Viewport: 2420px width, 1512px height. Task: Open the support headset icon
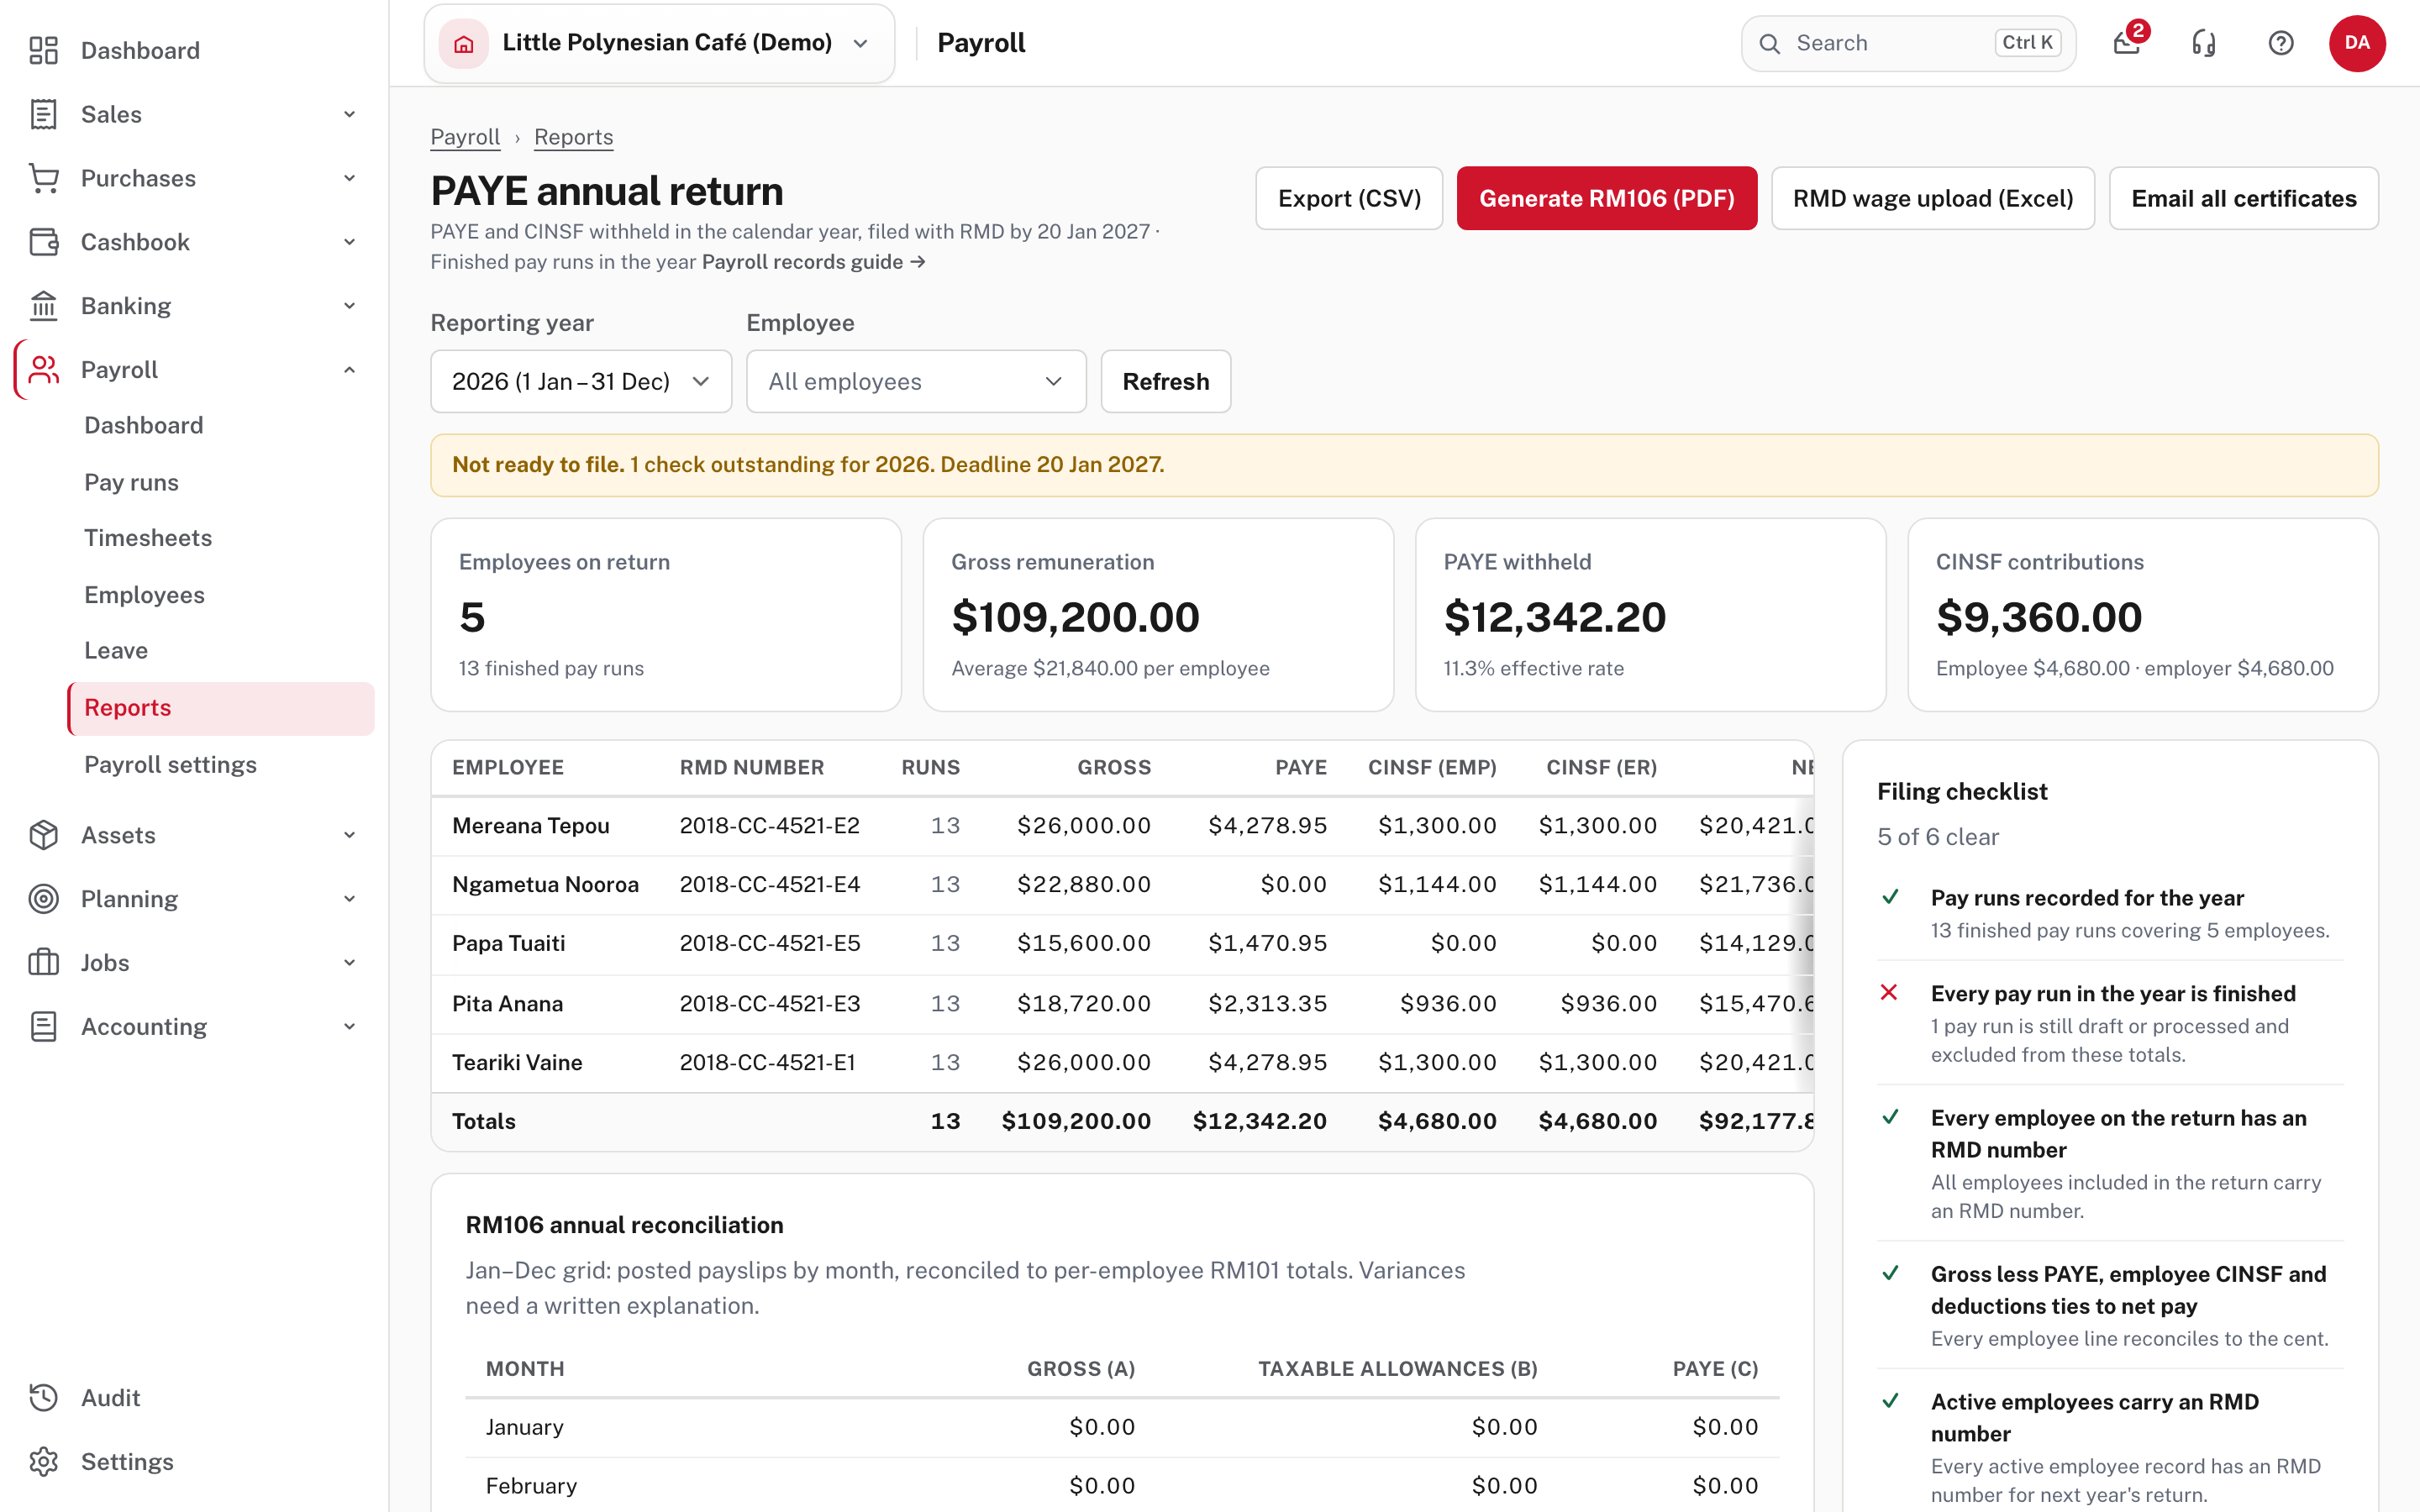[x=2204, y=43]
